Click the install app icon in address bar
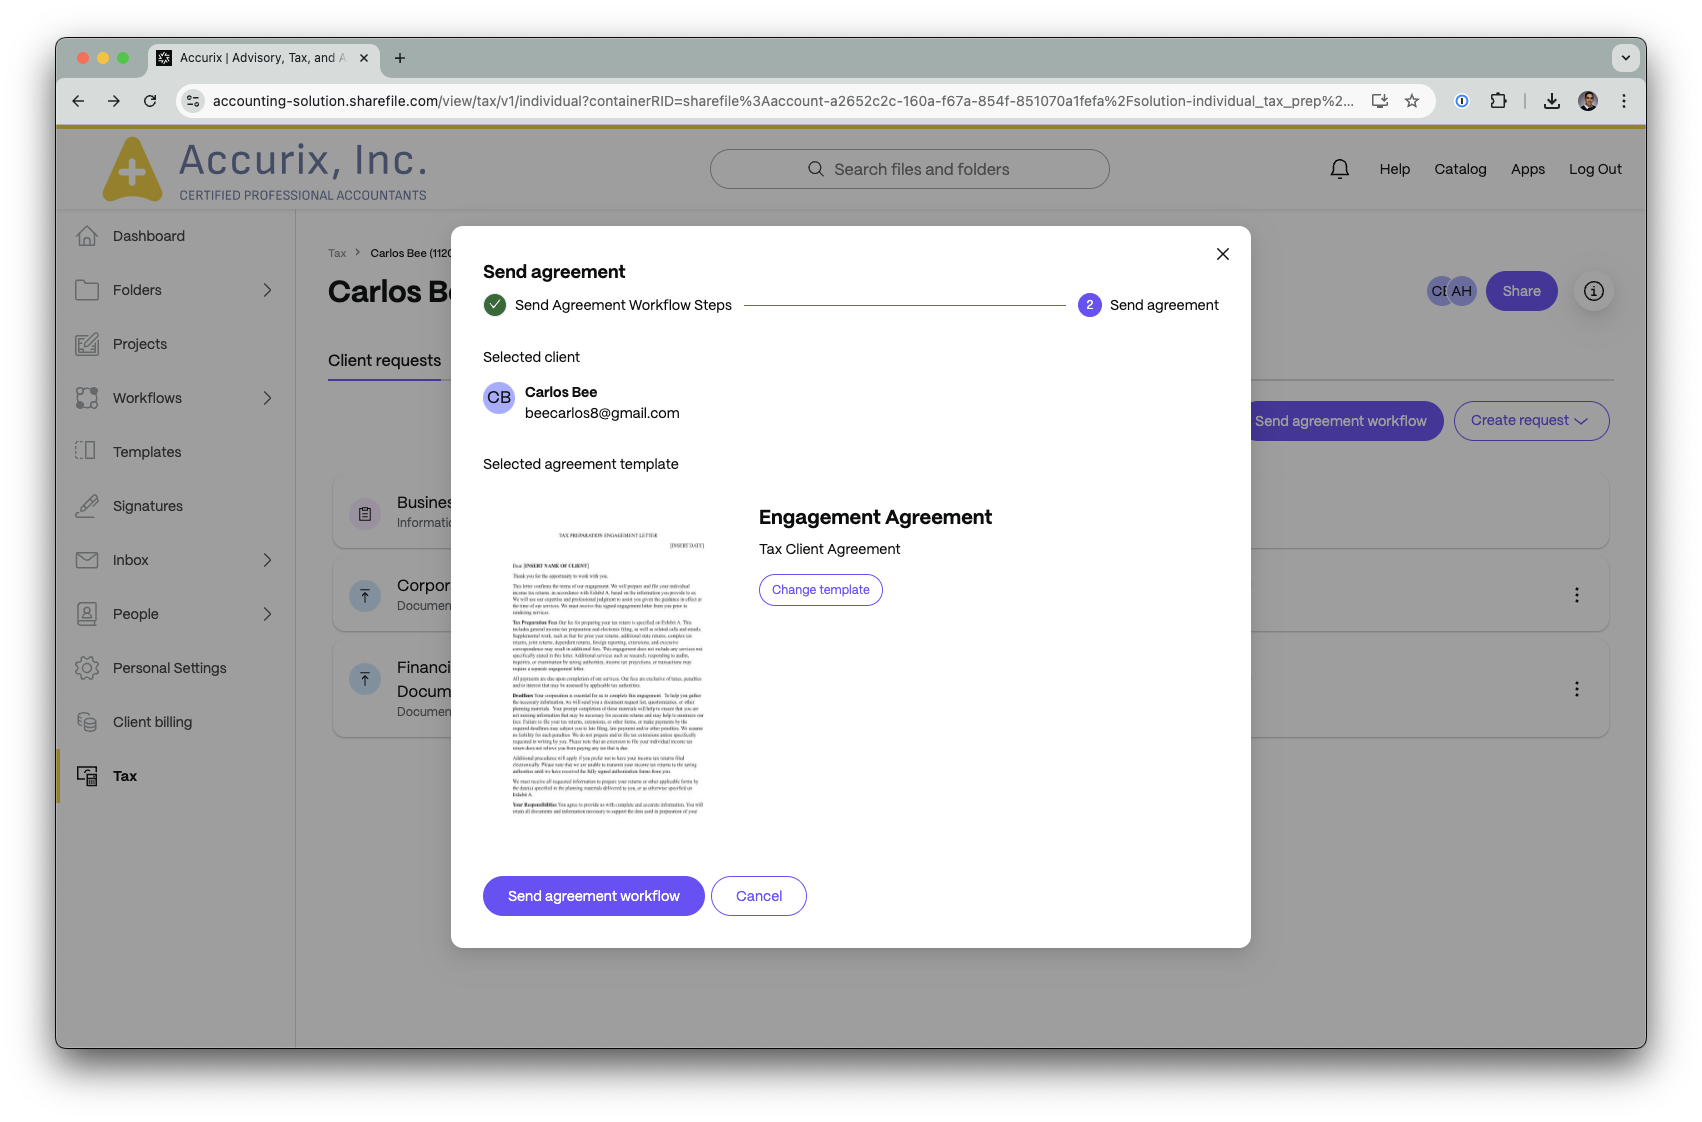The height and width of the screenshot is (1122, 1702). click(1380, 101)
